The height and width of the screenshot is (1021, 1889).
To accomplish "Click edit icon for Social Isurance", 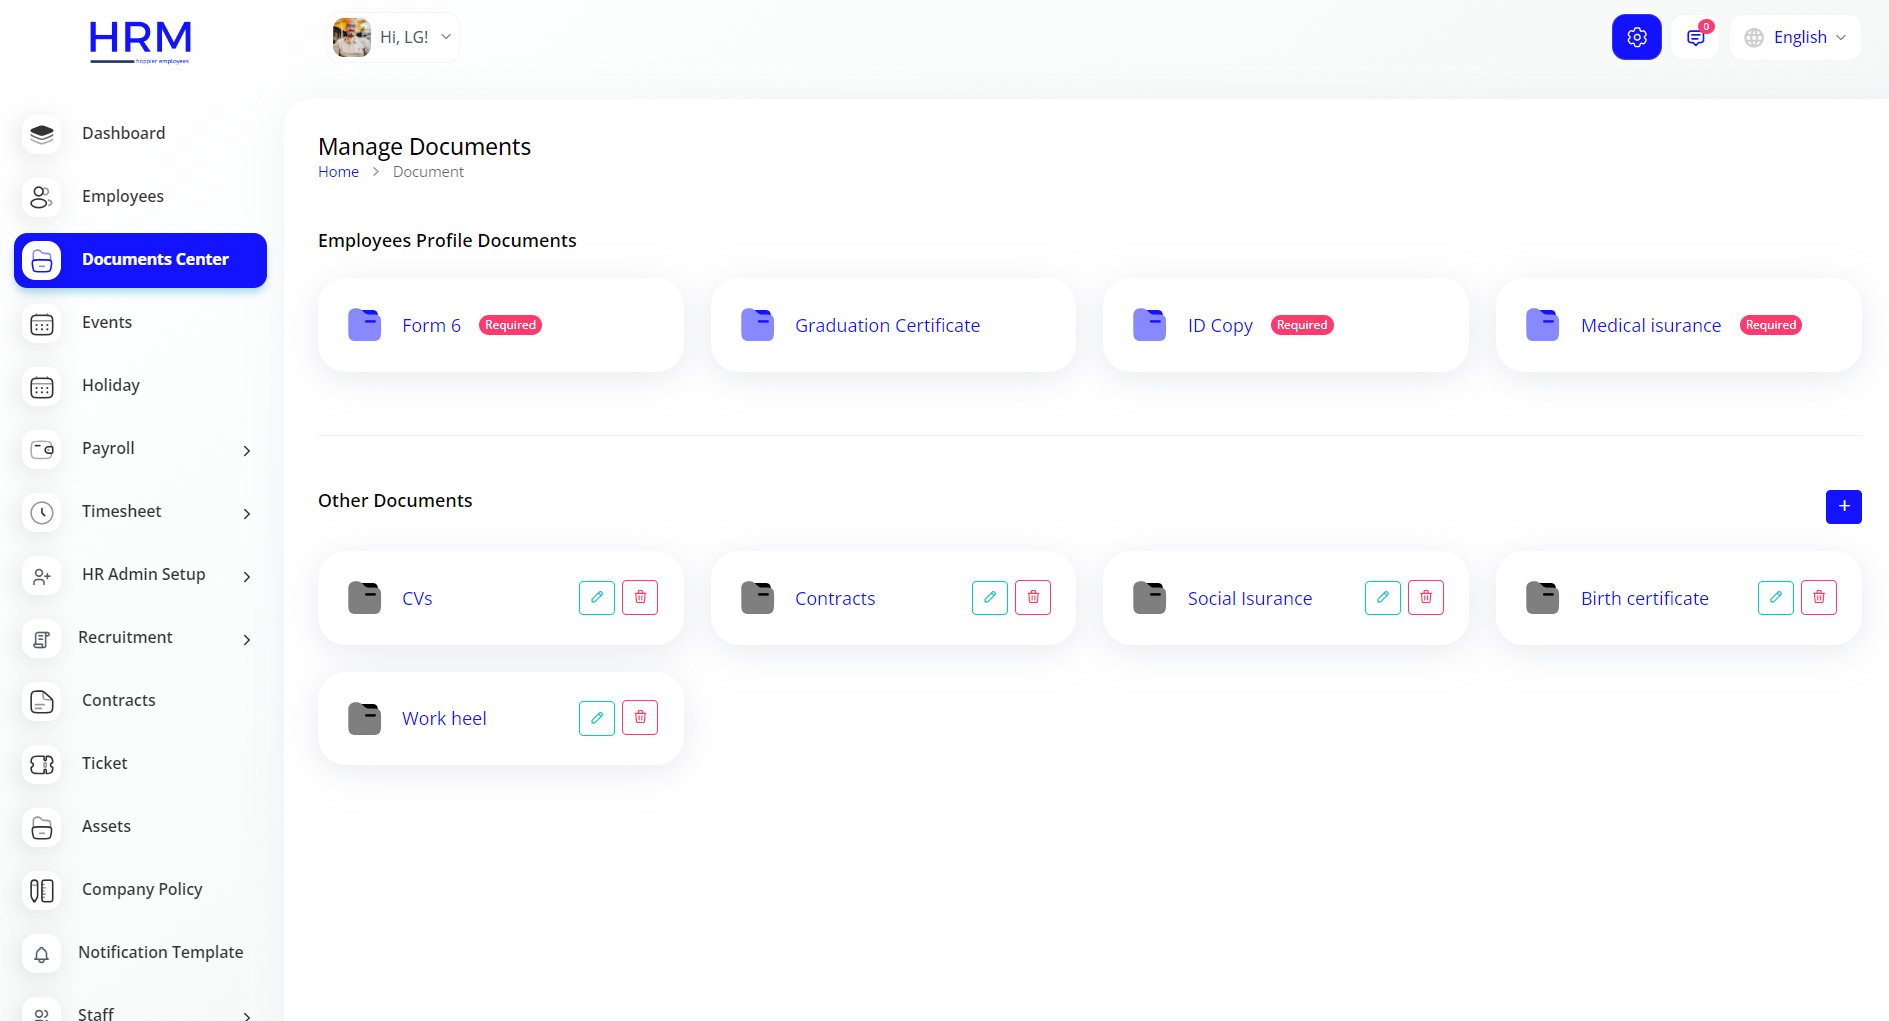I will tap(1382, 598).
